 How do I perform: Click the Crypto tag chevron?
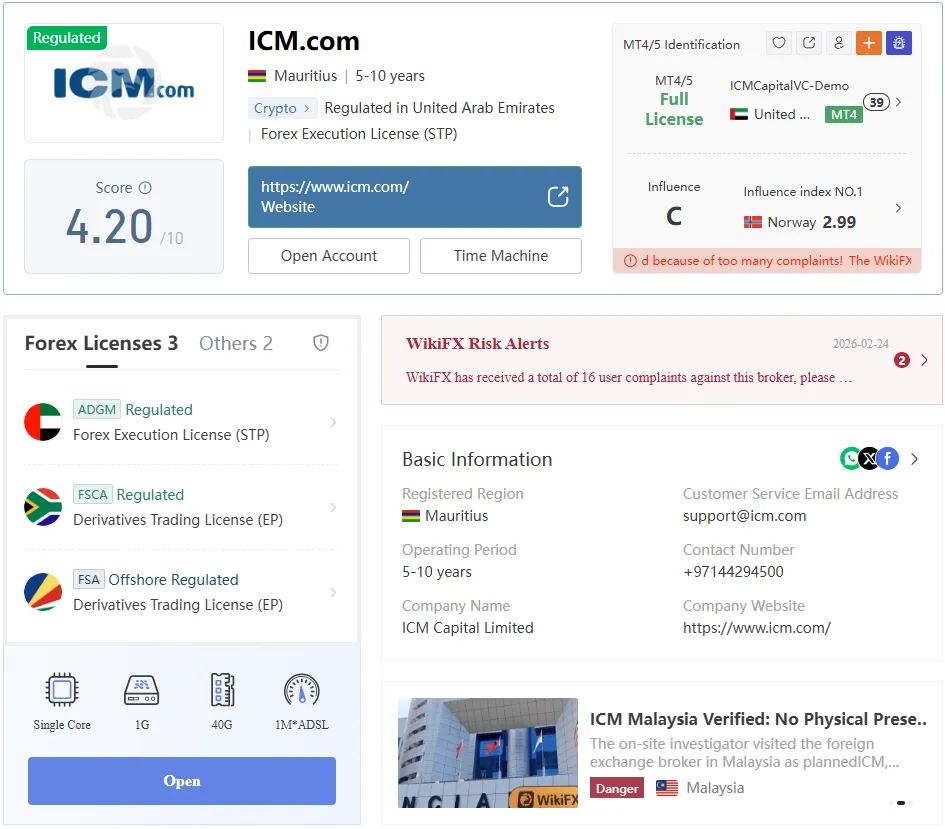pyautogui.click(x=307, y=108)
